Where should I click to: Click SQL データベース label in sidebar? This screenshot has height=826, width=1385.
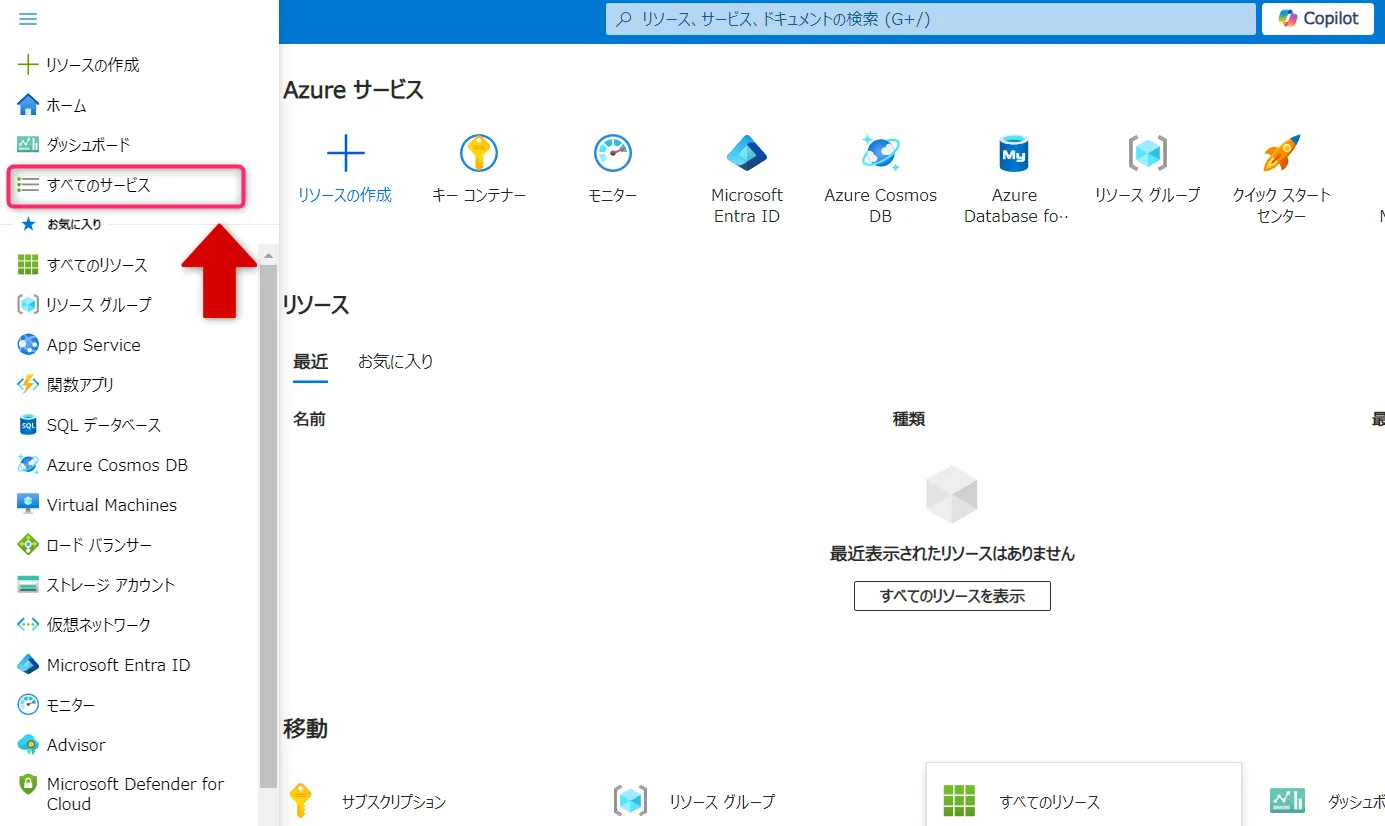tap(104, 425)
